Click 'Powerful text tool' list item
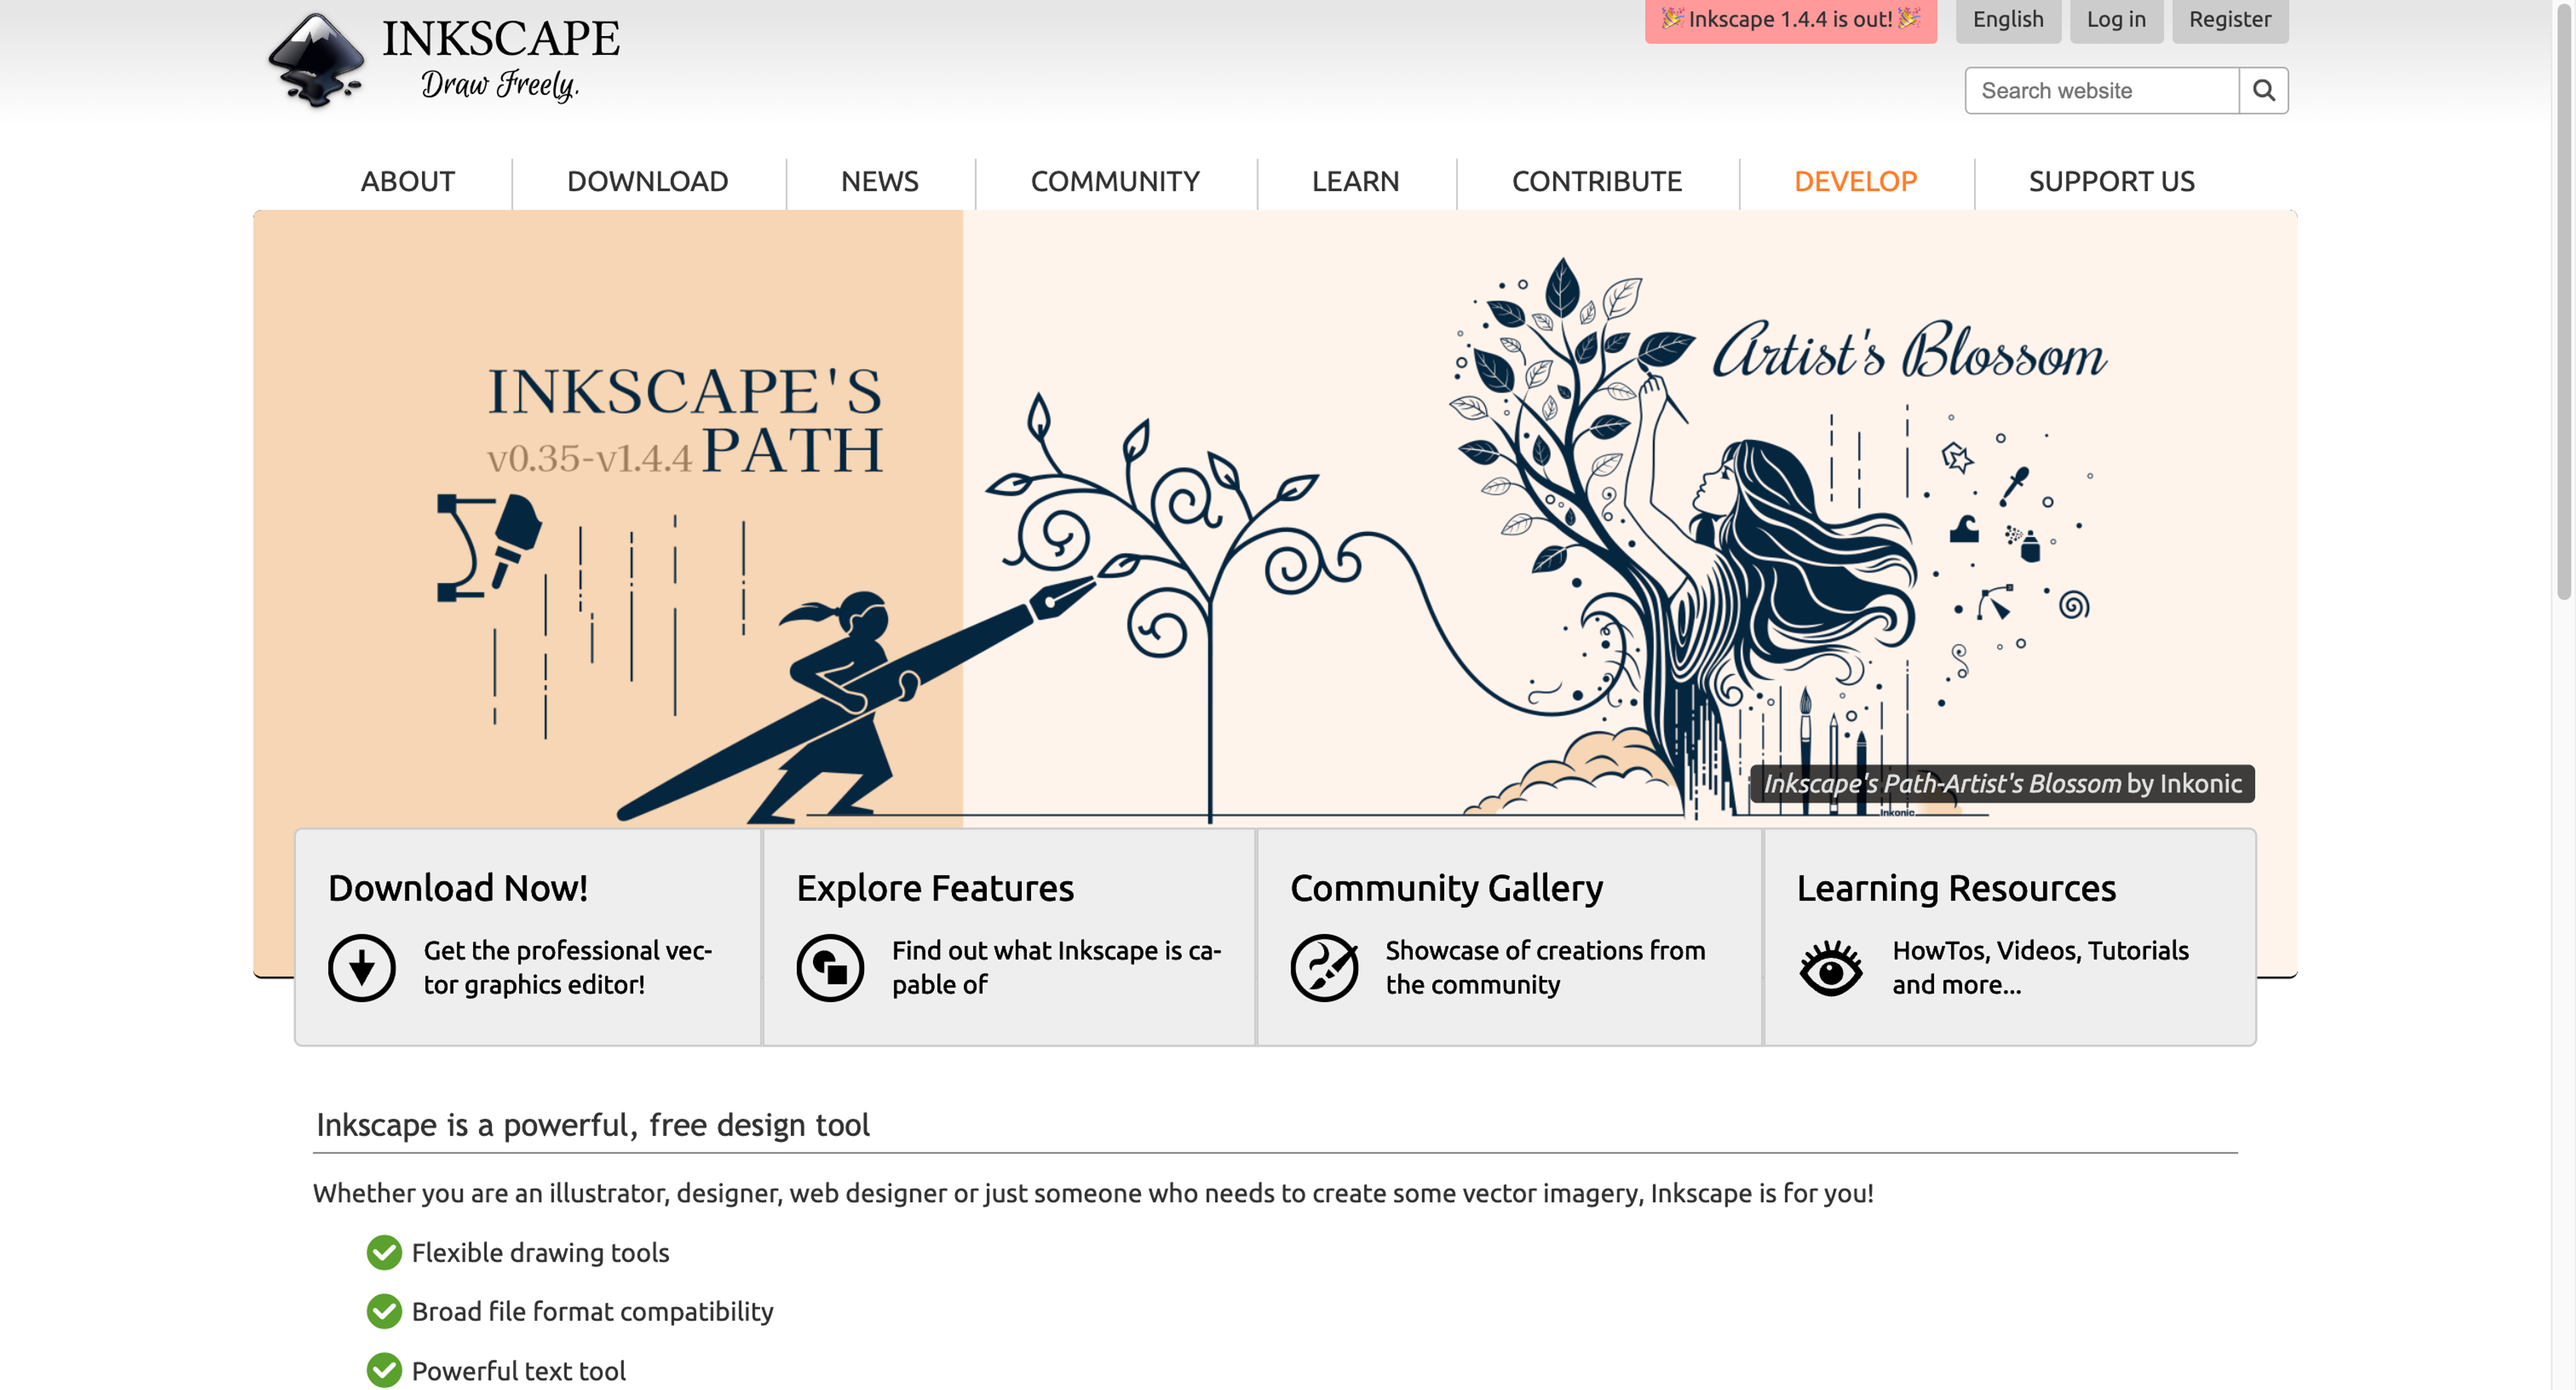2576x1390 pixels. (518, 1370)
